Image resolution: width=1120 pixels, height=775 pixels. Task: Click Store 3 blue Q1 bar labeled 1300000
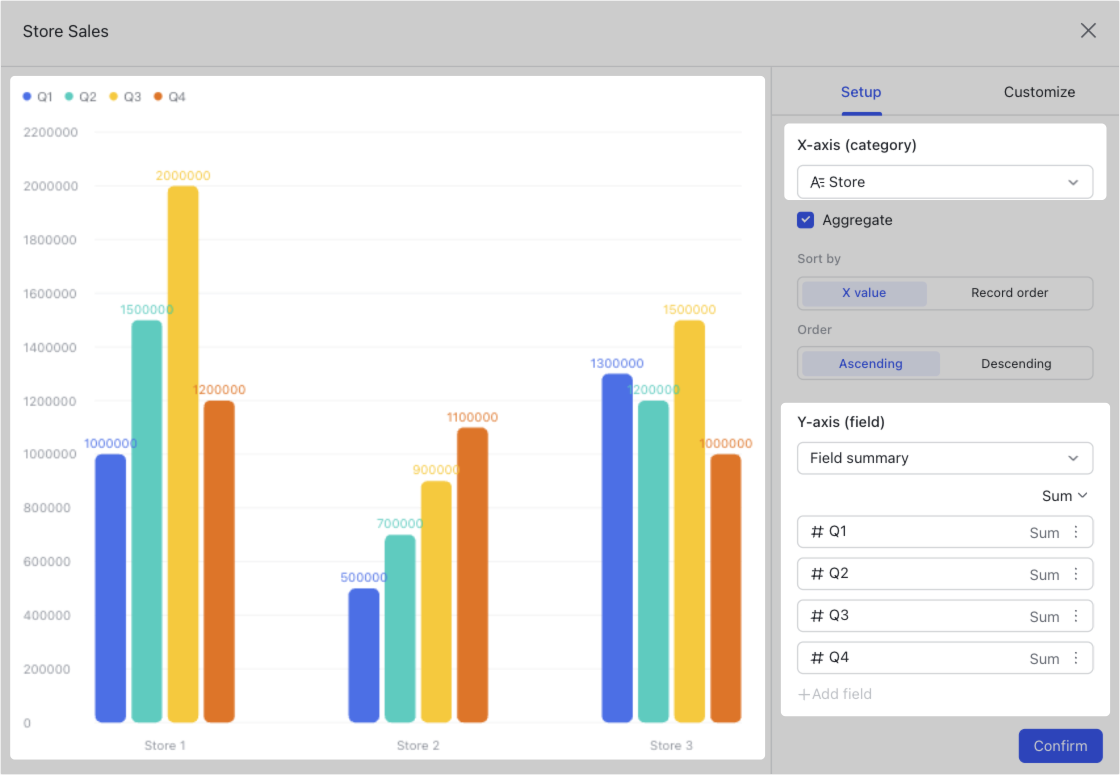[x=617, y=549]
